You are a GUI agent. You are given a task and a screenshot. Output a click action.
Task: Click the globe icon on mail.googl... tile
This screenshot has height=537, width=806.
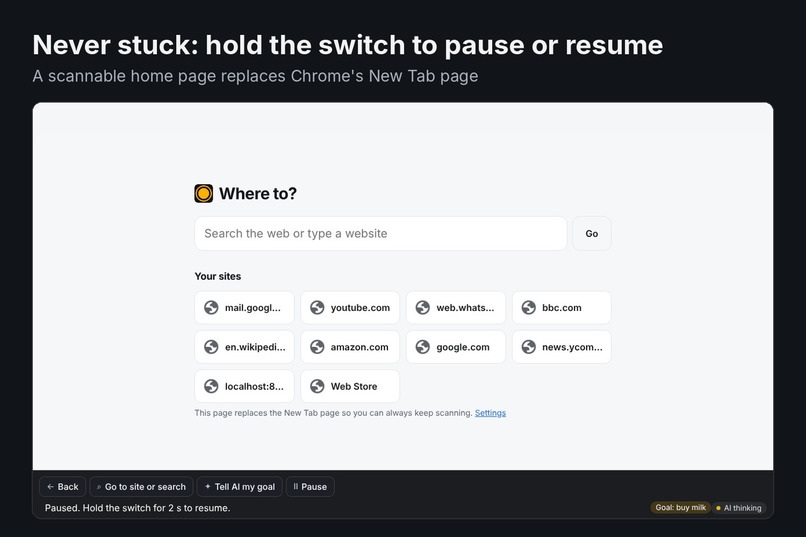(211, 308)
